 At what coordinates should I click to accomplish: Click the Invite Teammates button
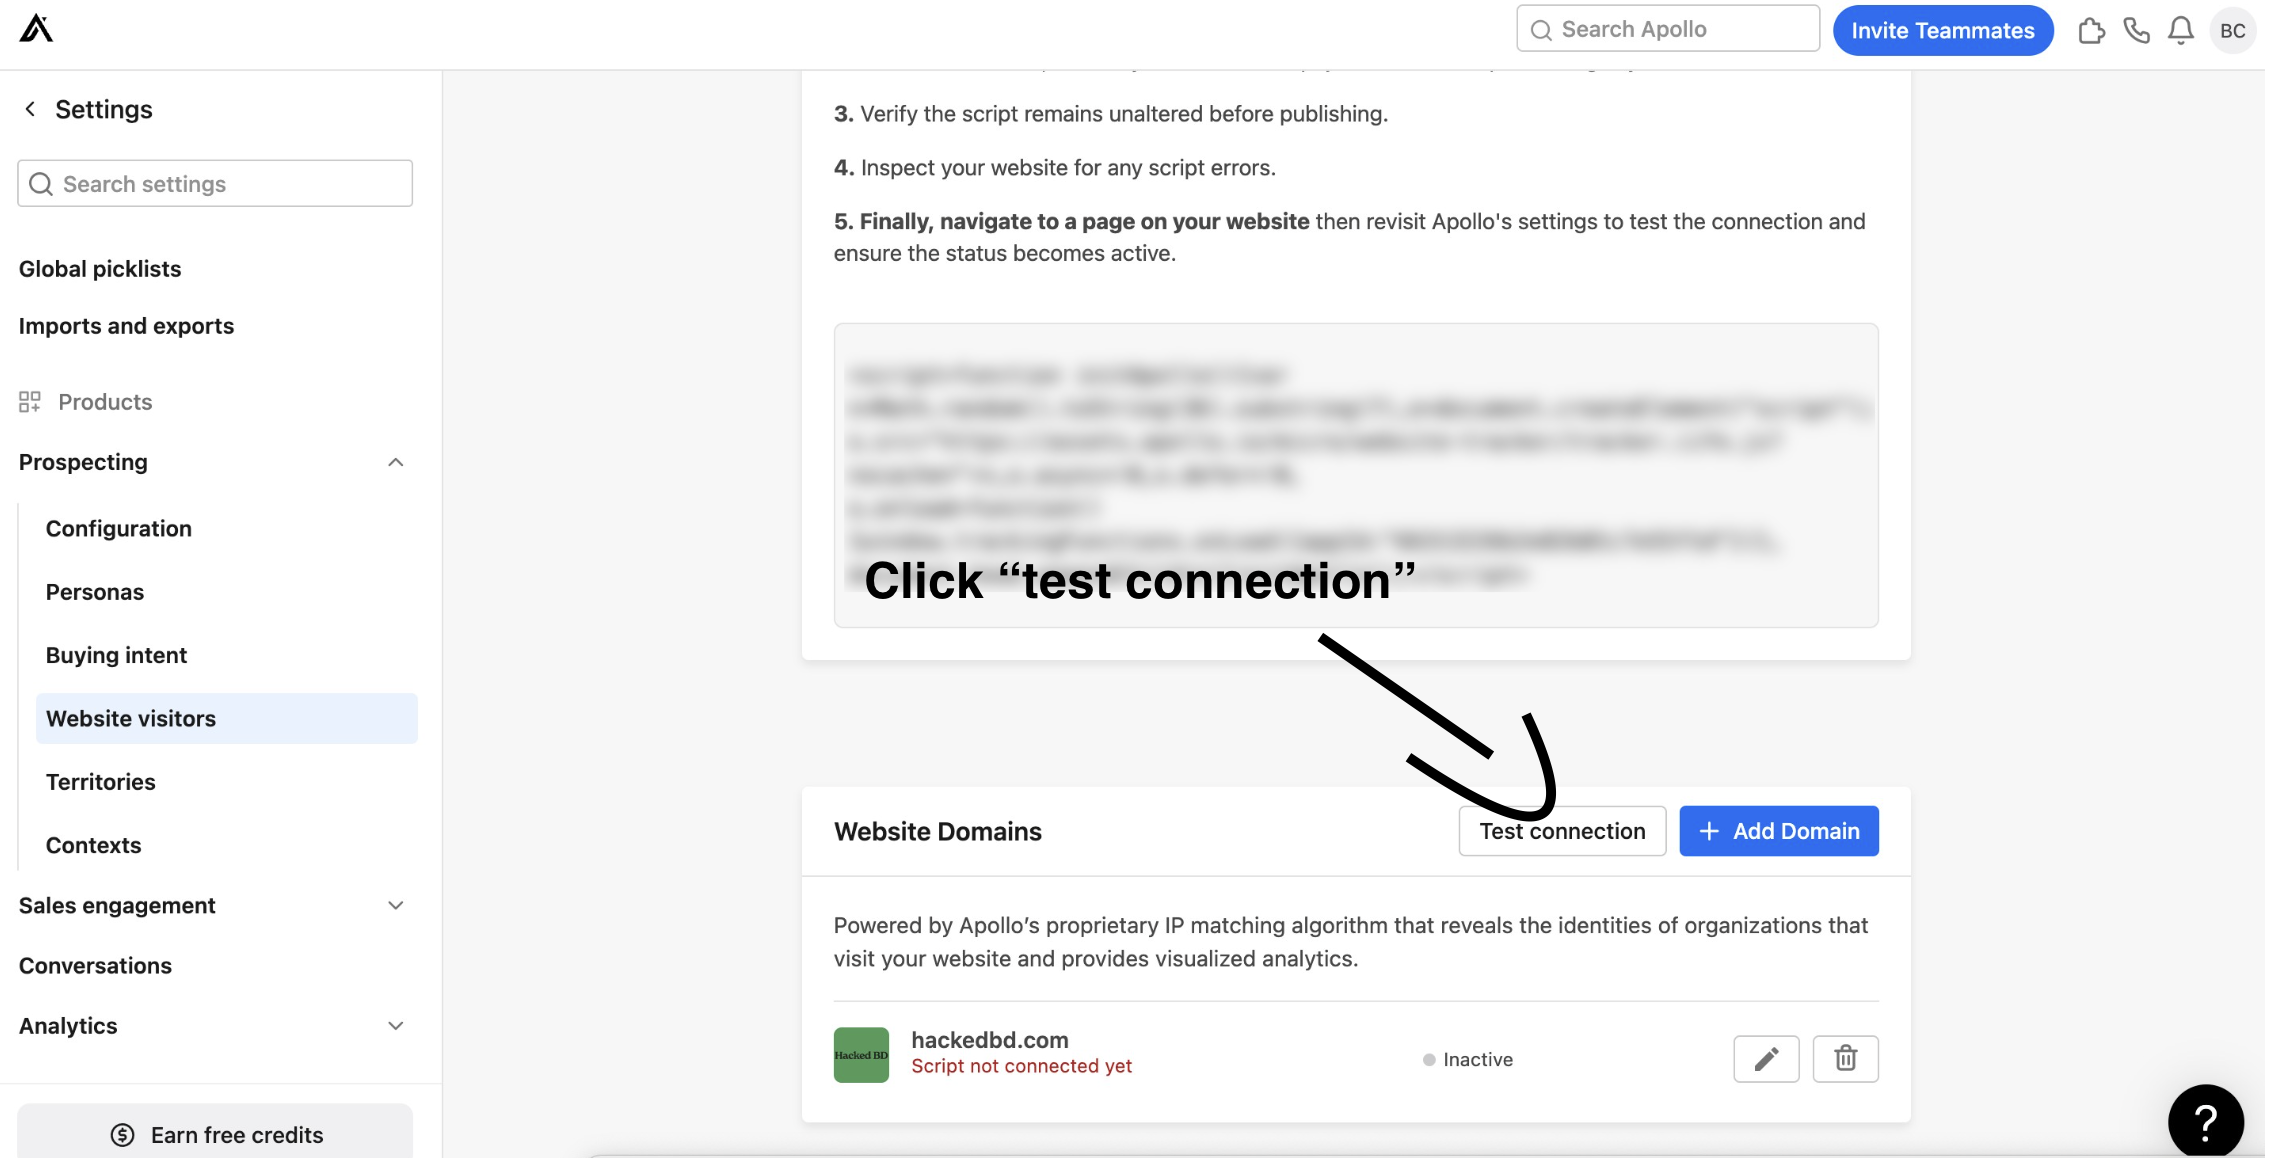click(x=1943, y=31)
